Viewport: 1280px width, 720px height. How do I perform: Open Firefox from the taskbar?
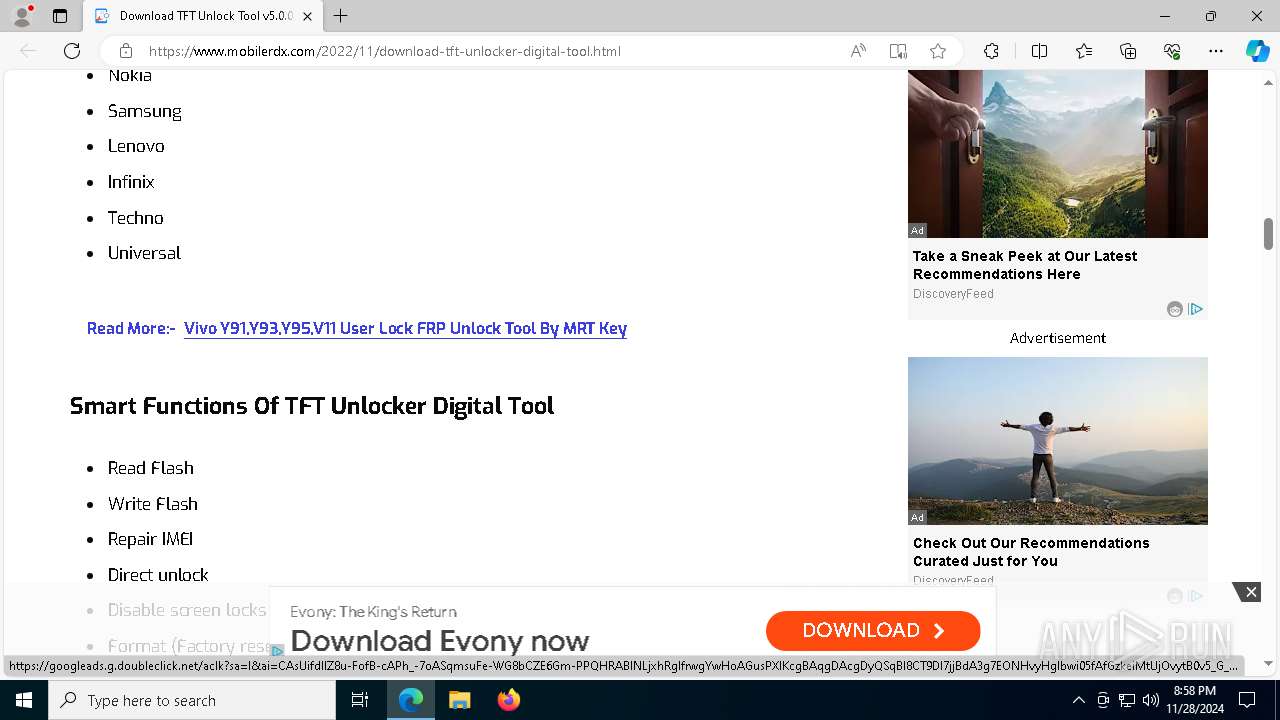(509, 700)
